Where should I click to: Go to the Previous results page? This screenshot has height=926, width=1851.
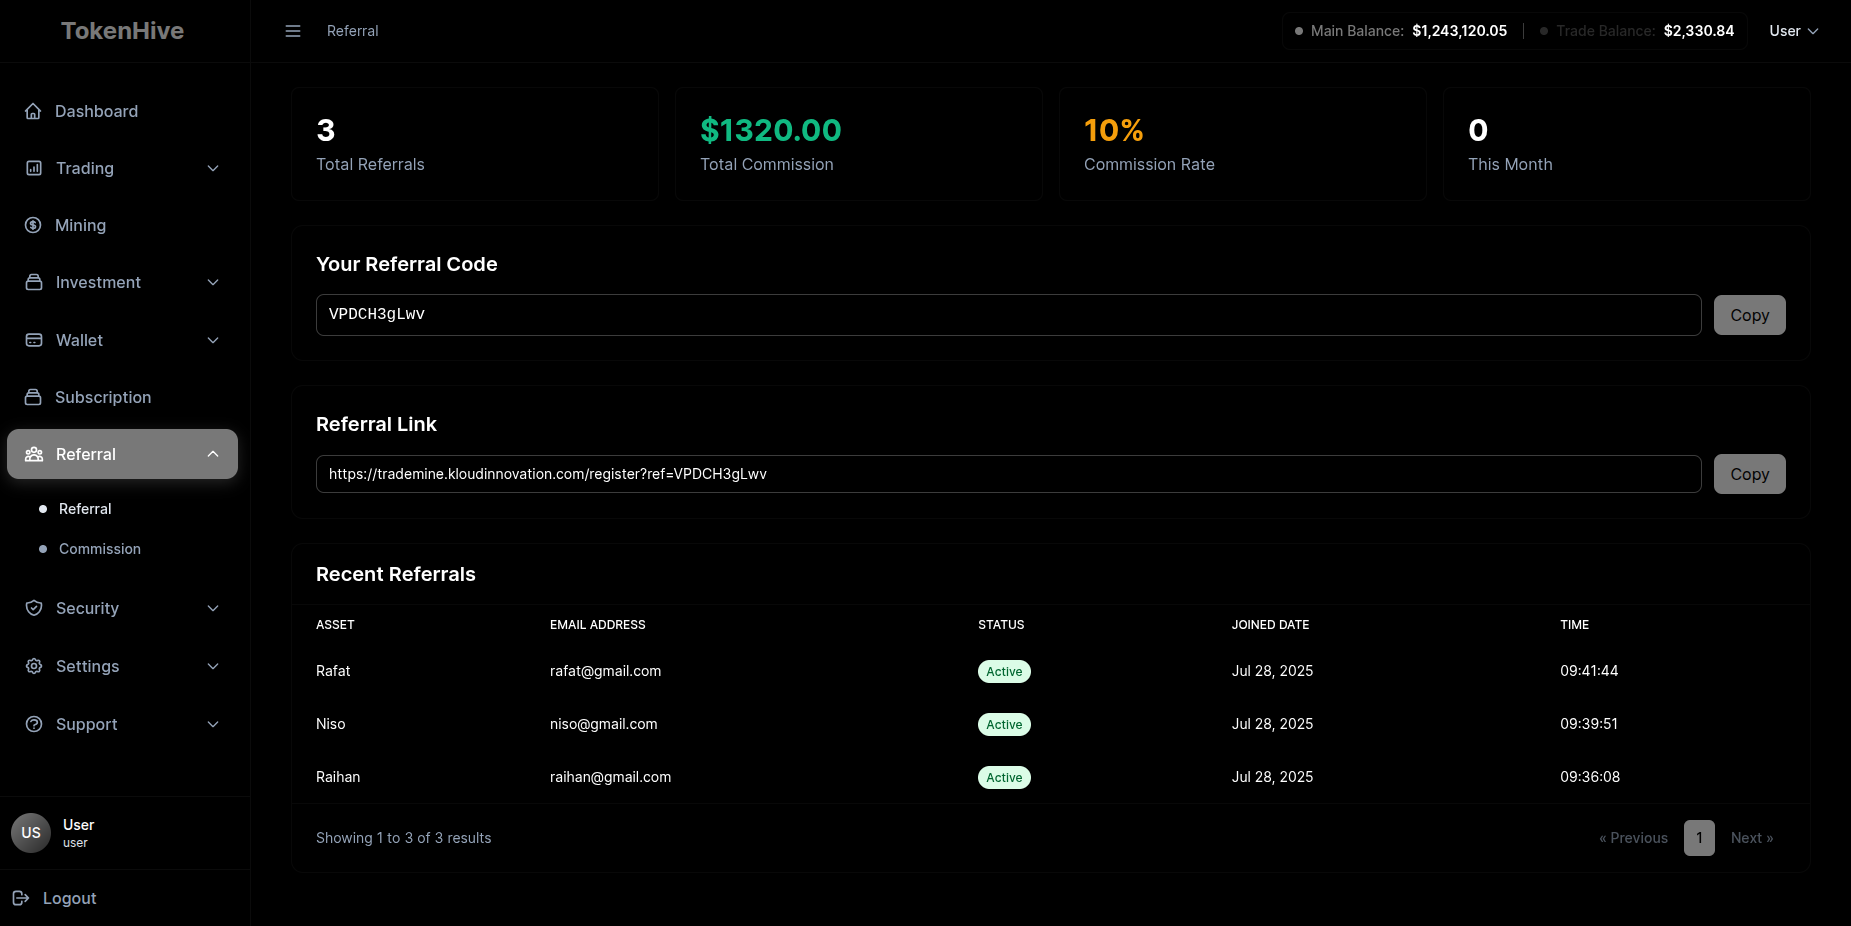(1633, 838)
